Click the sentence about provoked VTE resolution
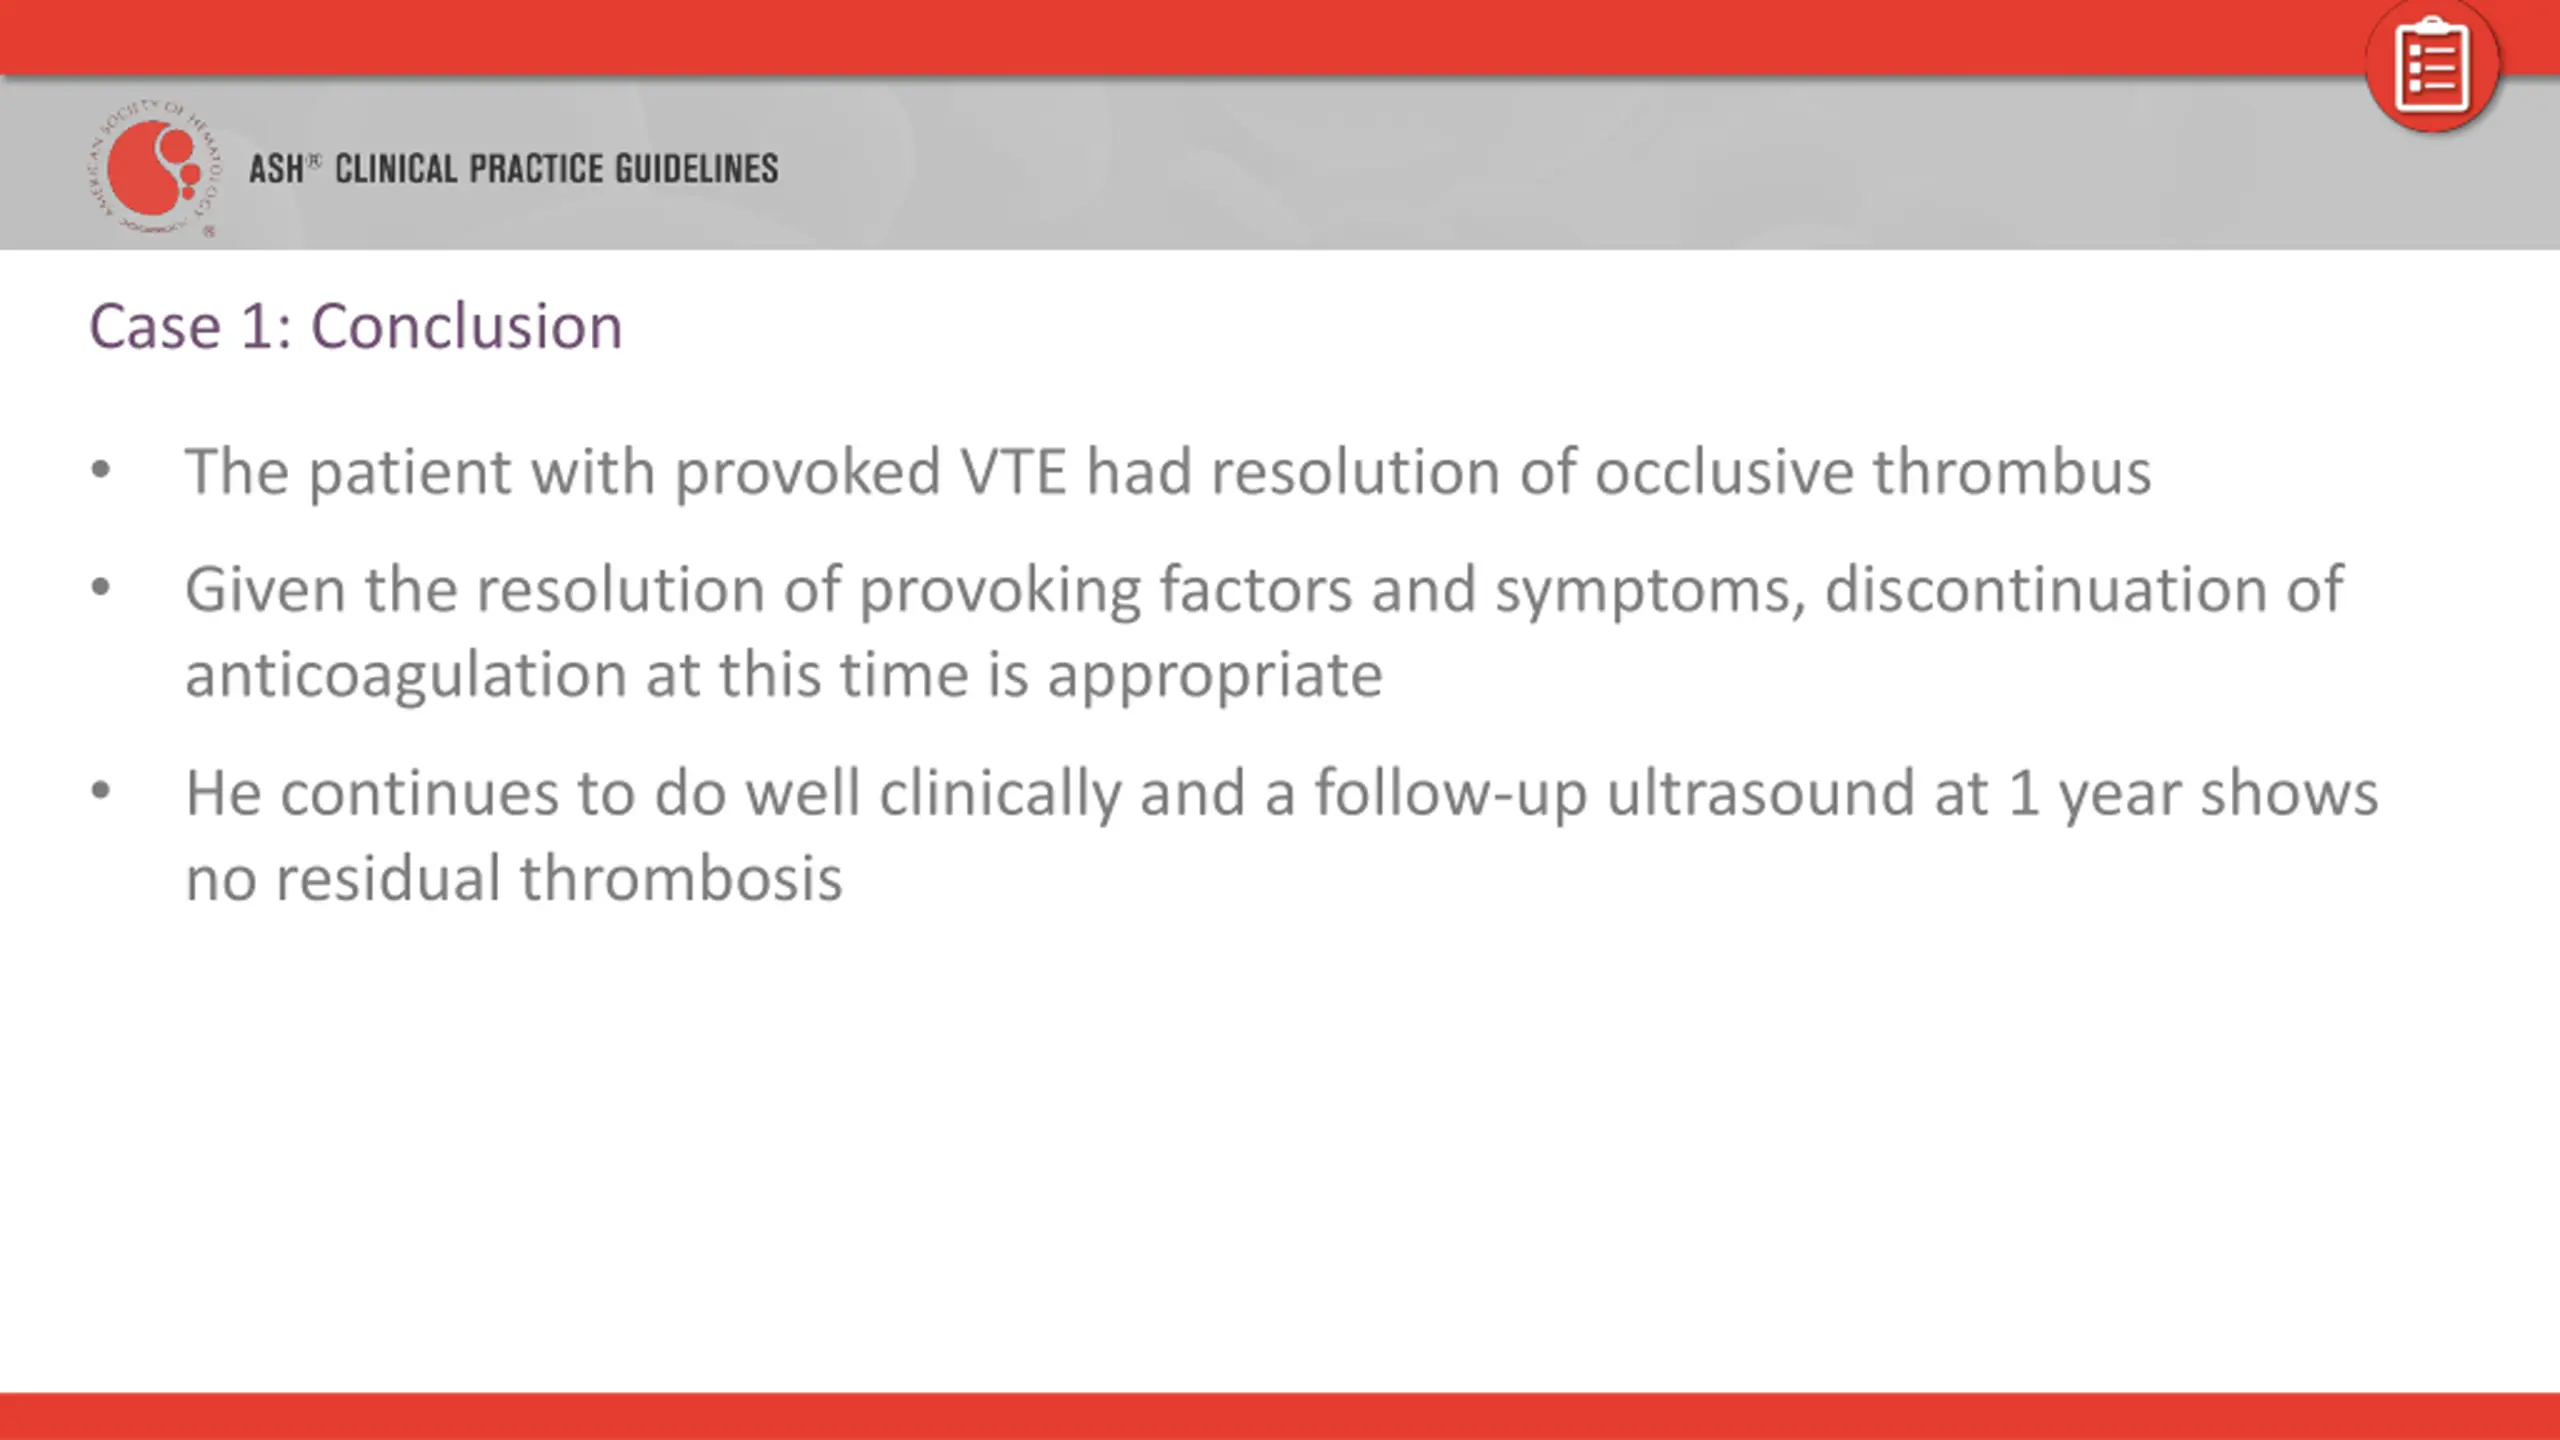Screen dimensions: 2560x1440 click(1168, 472)
